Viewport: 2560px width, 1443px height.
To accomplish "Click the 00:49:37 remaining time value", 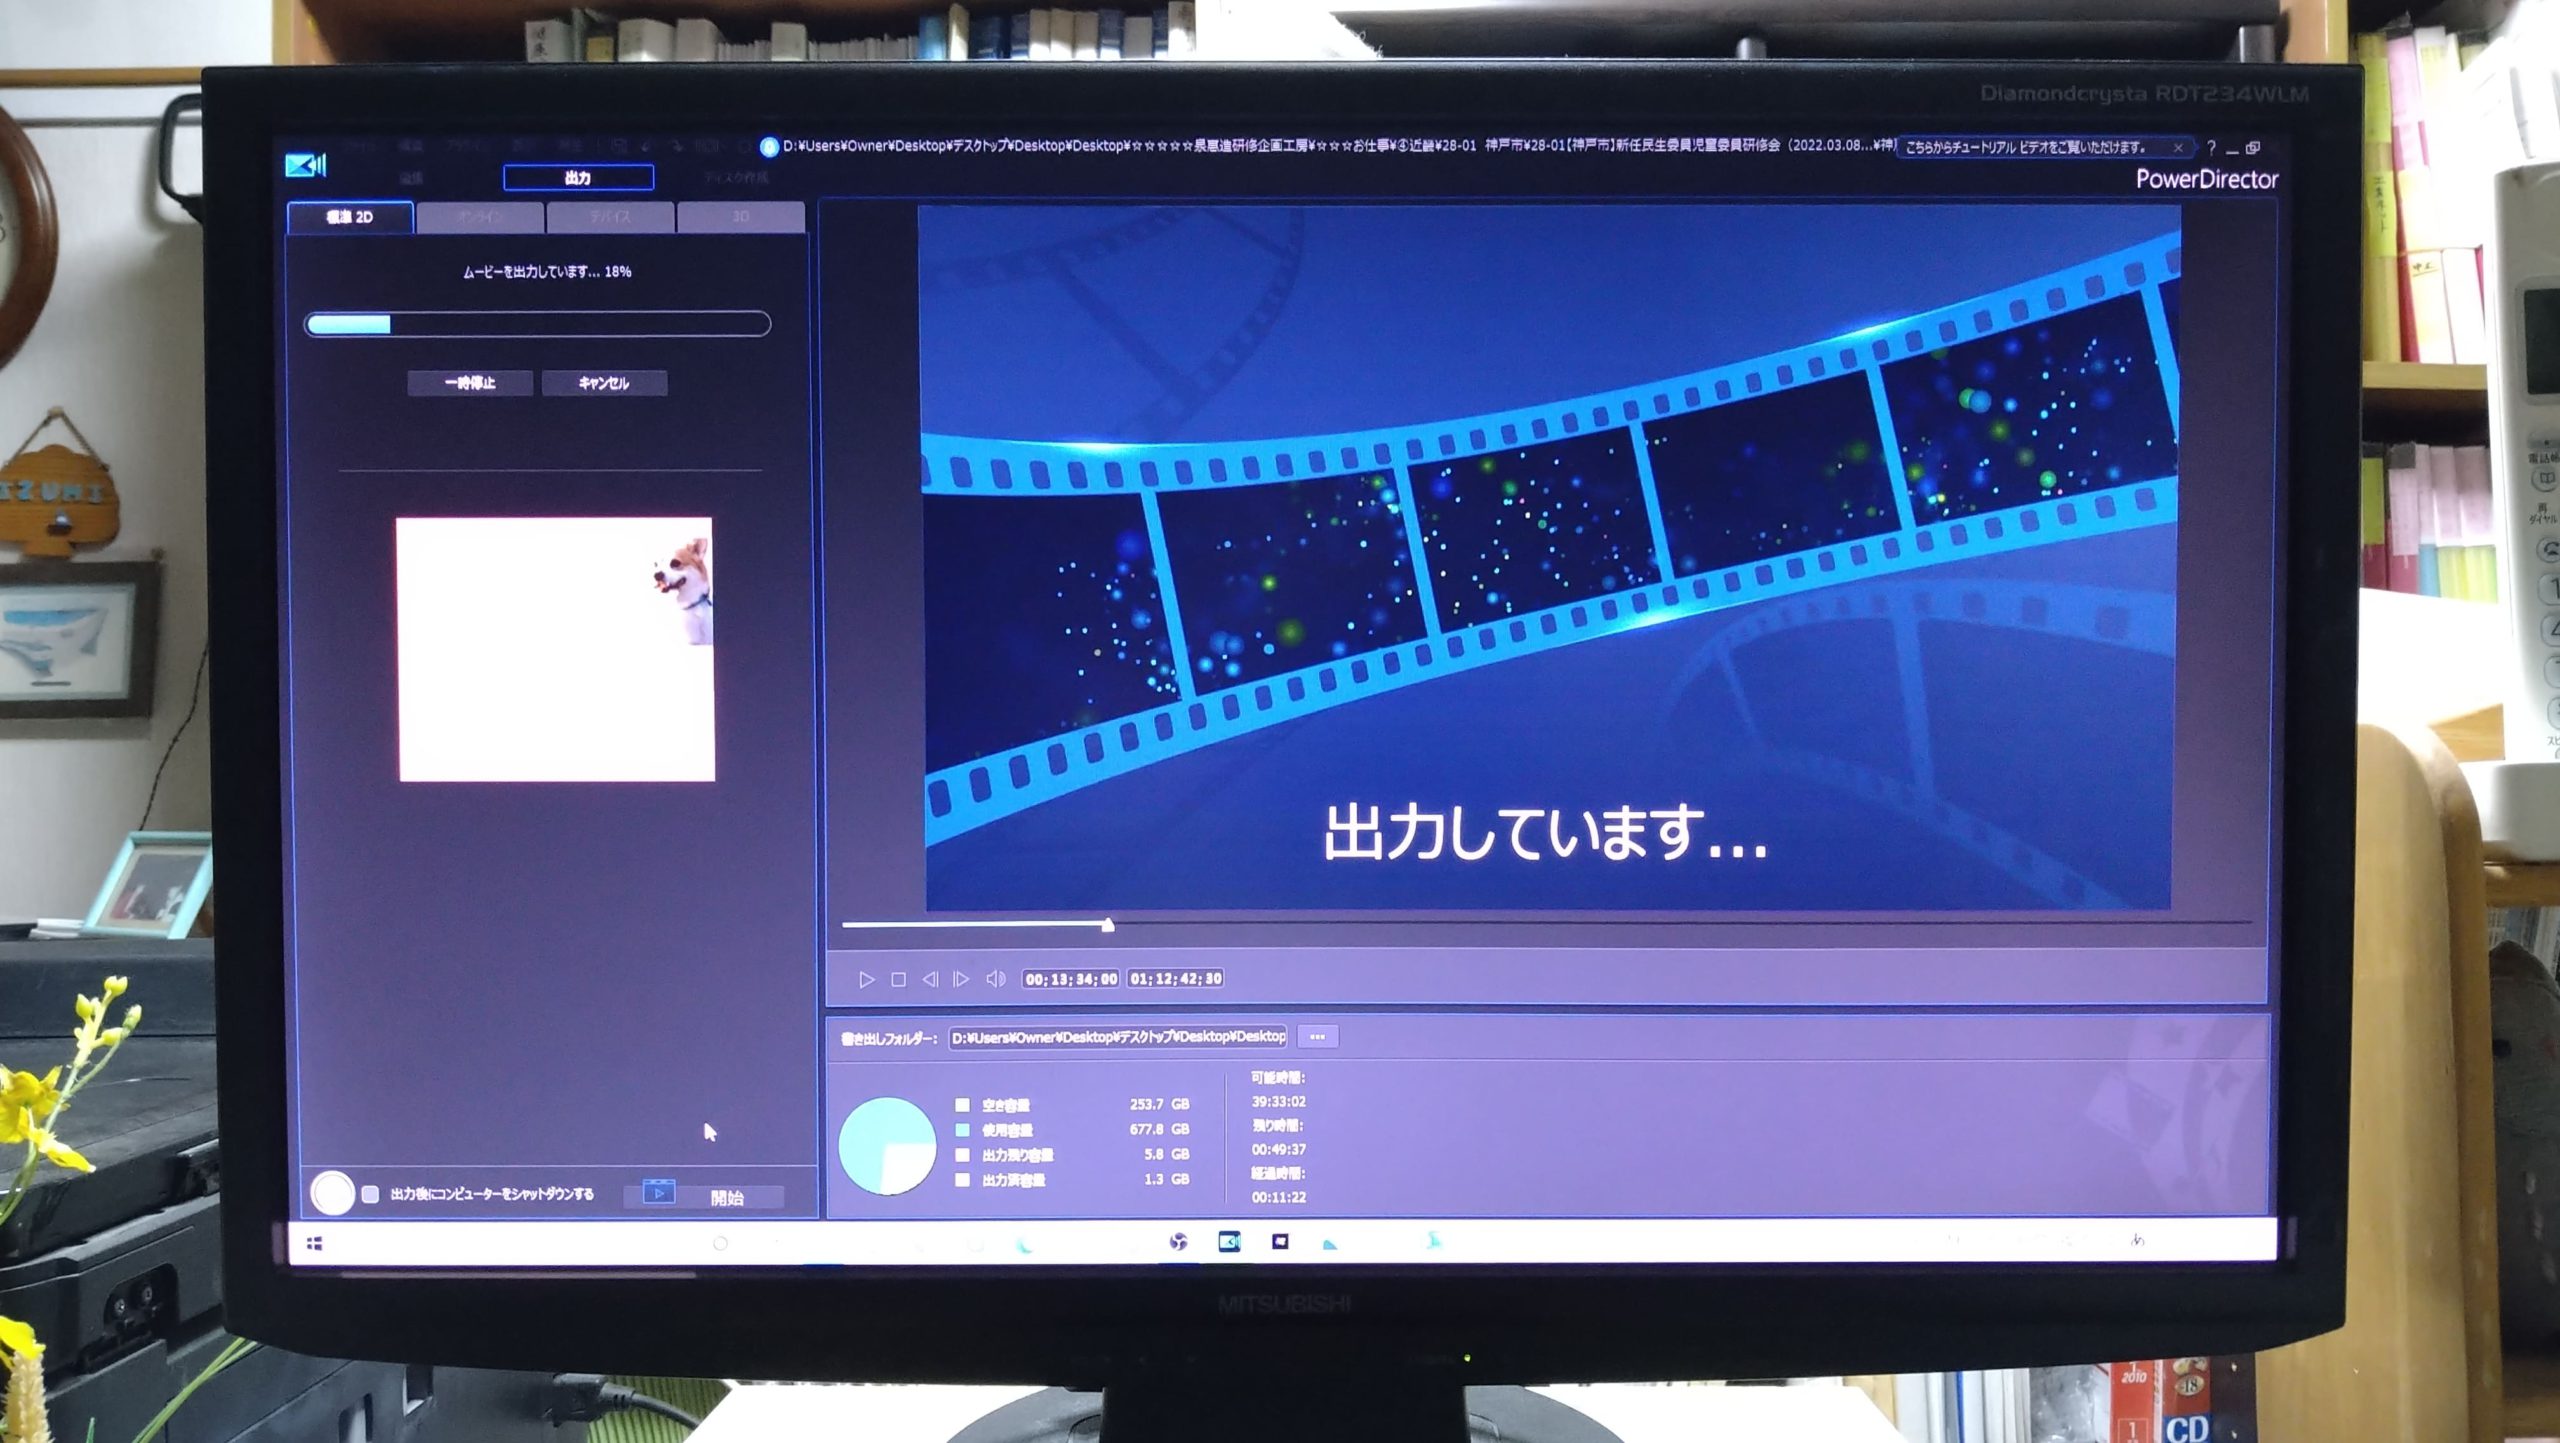I will [x=1279, y=1150].
